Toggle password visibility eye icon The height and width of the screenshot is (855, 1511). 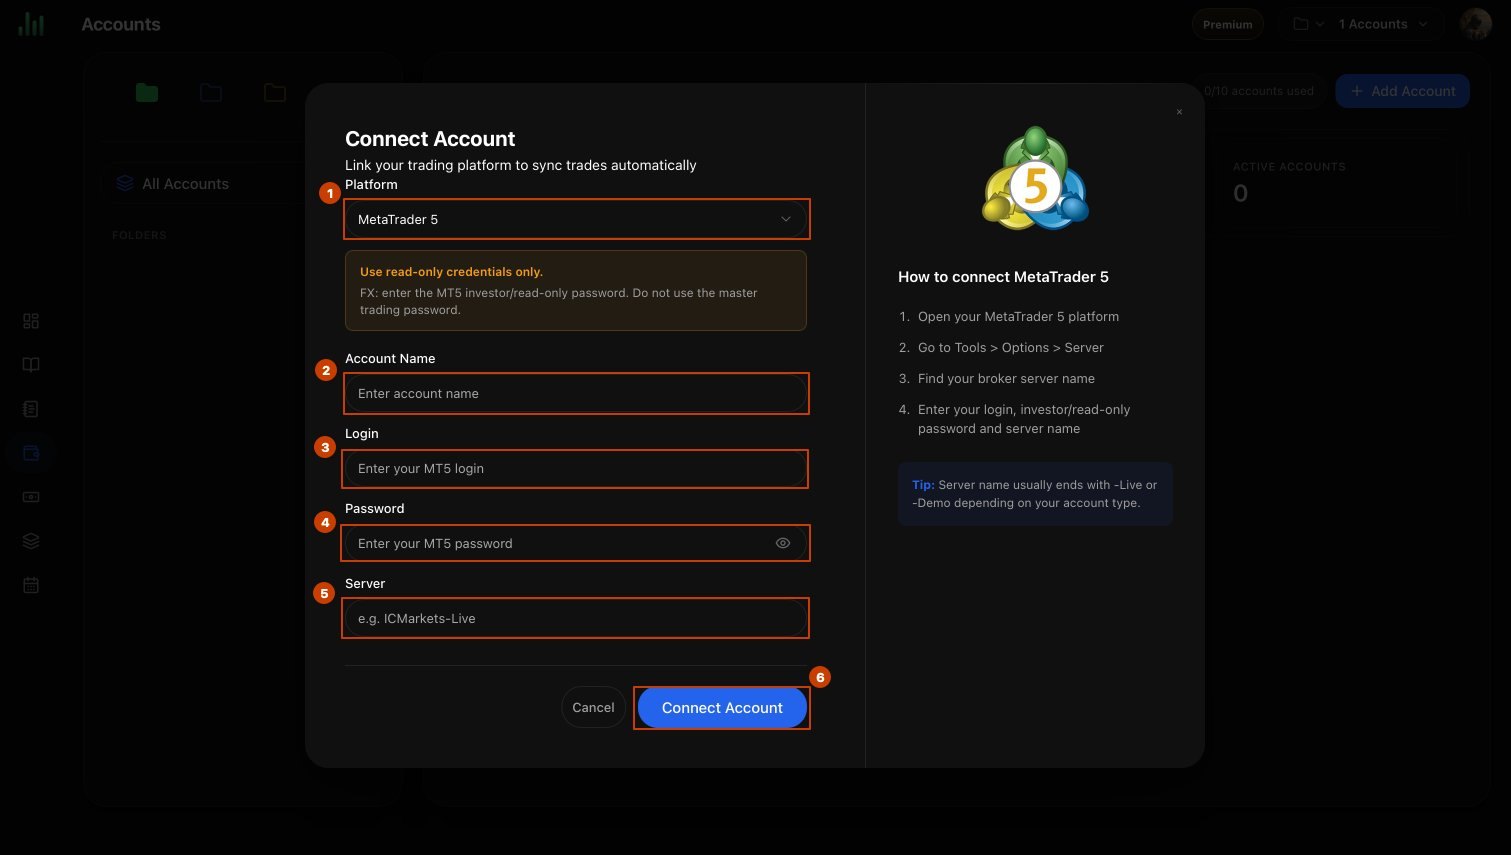click(783, 543)
